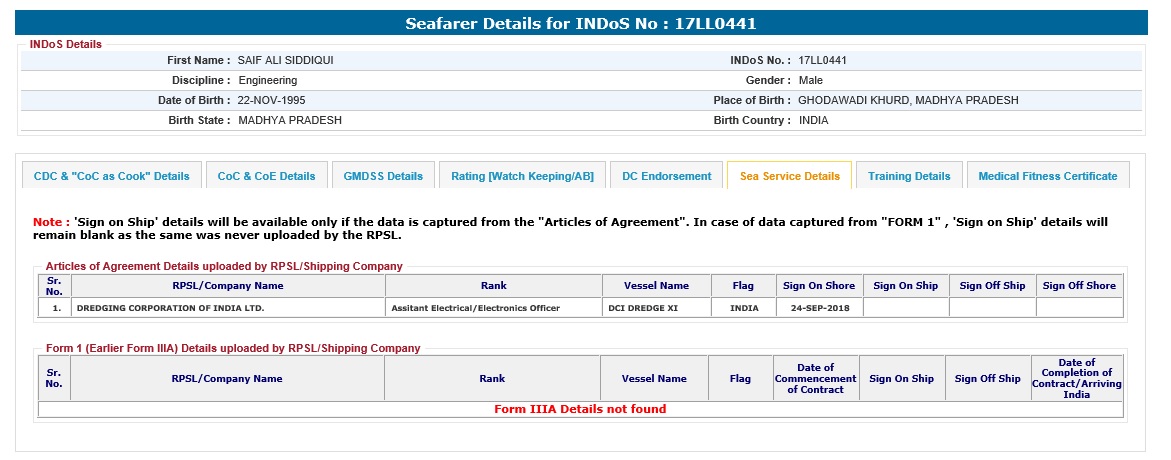Click the DCI DREDGE XI vessel name

click(643, 308)
